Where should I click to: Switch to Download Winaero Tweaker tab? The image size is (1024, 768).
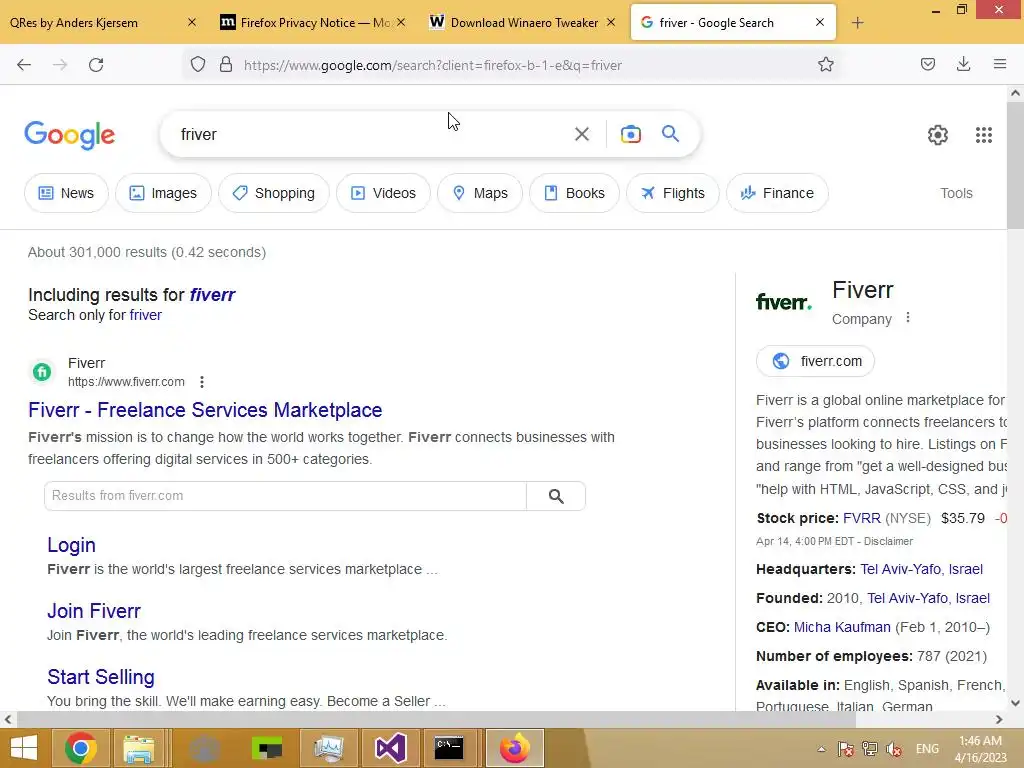coord(524,23)
